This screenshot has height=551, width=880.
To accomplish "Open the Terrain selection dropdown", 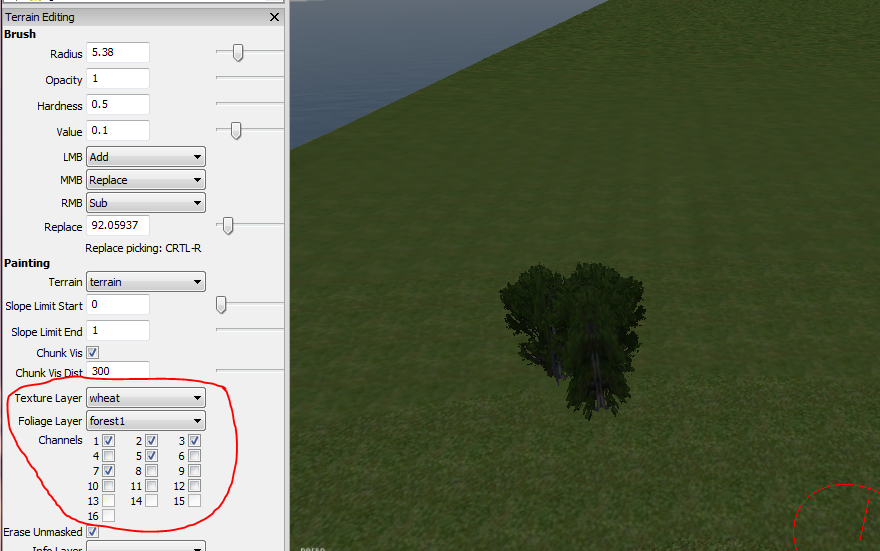I will pyautogui.click(x=146, y=282).
